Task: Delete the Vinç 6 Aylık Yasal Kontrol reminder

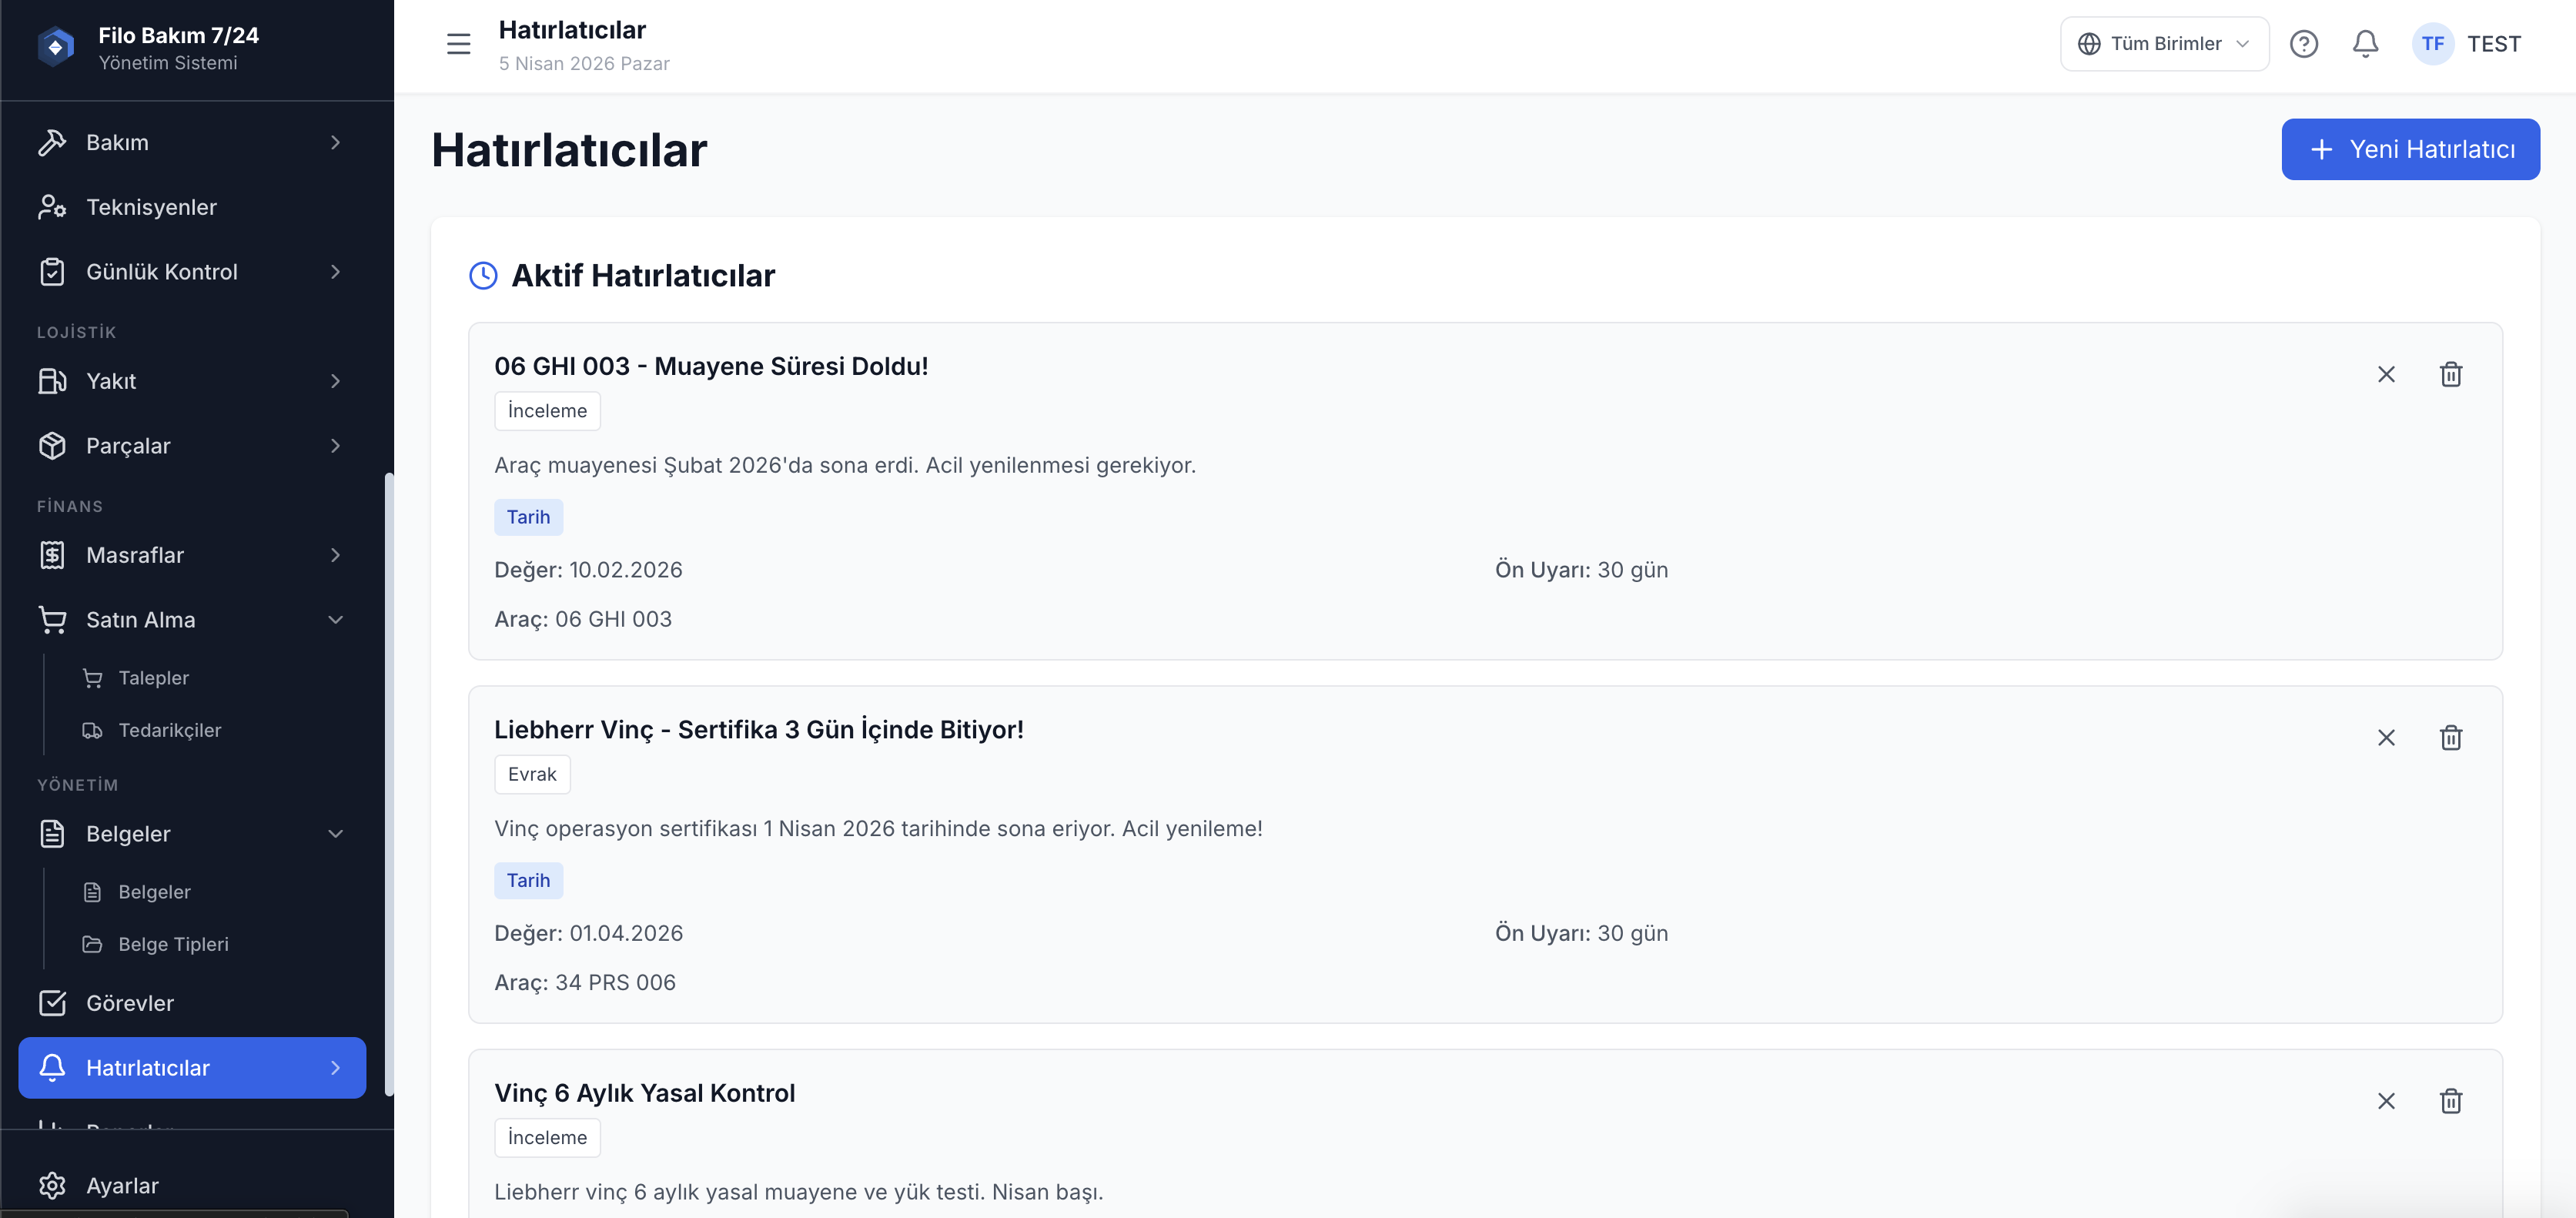Action: [2450, 1101]
